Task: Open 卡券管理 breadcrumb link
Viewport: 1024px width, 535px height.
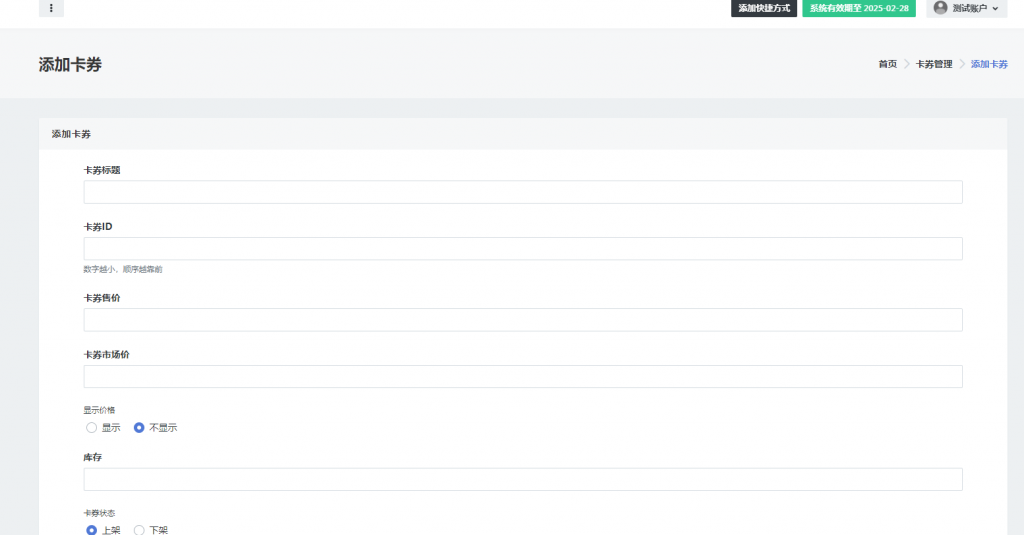Action: click(934, 64)
